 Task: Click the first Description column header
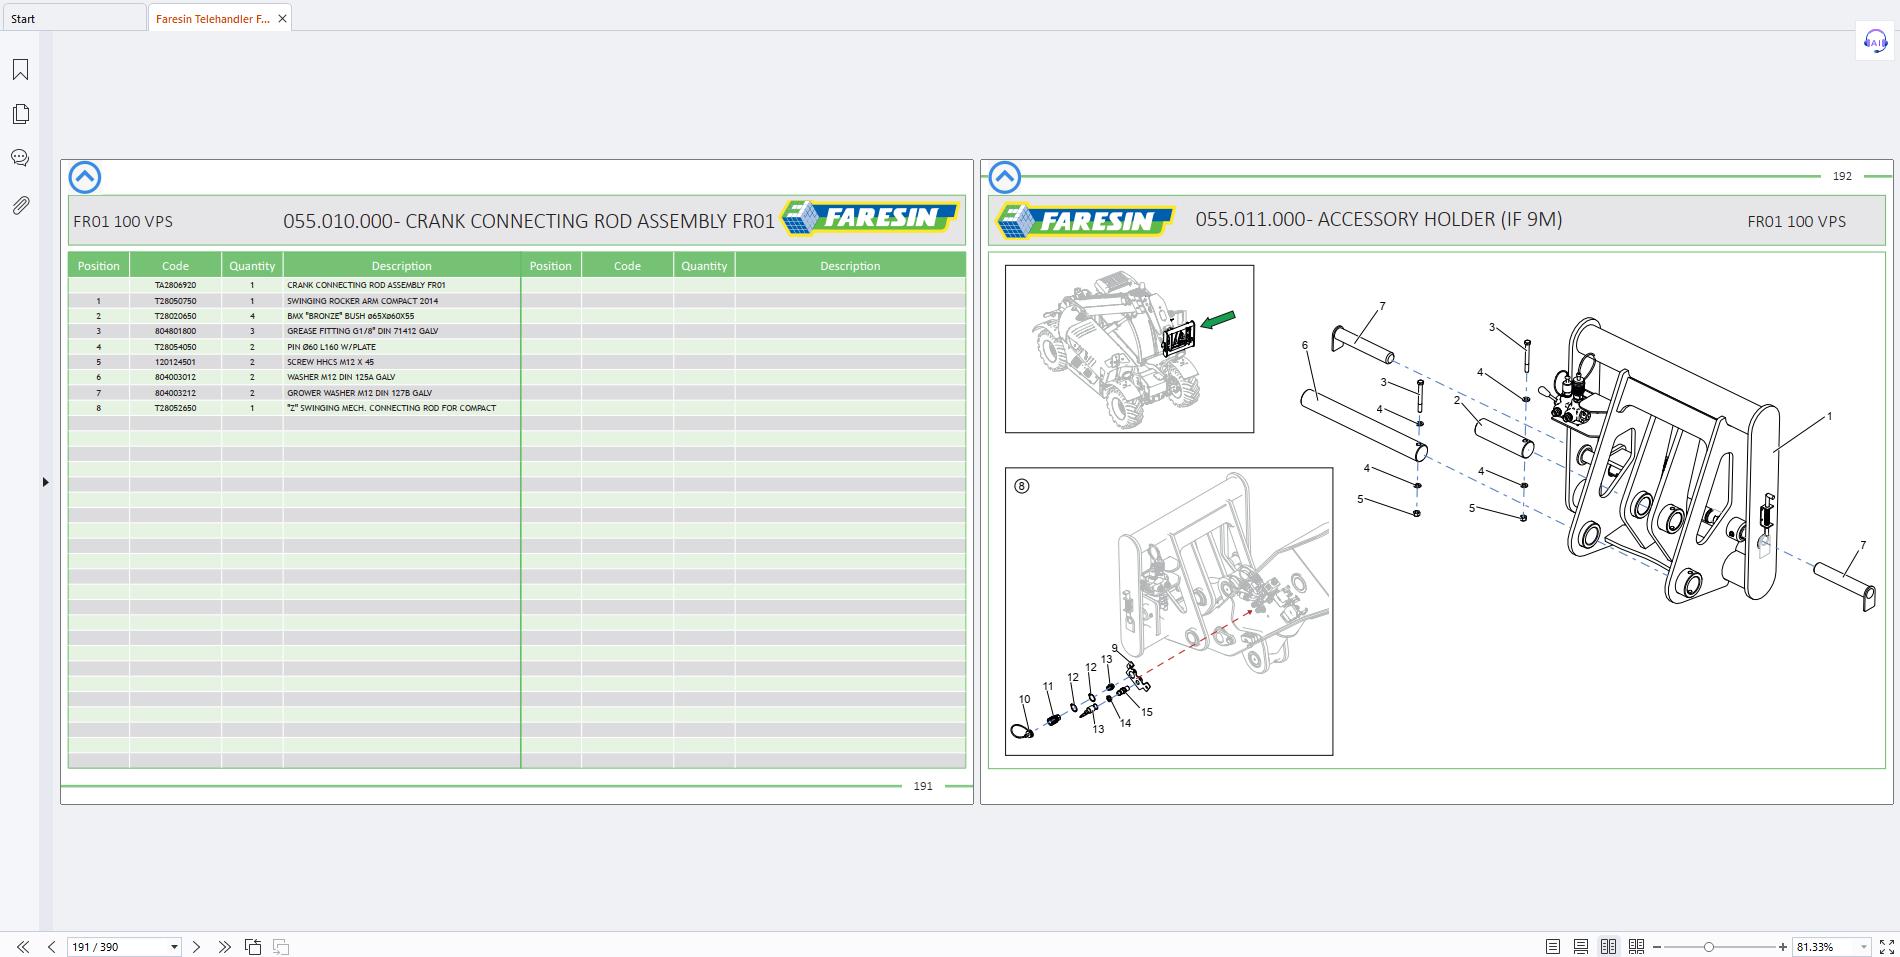pyautogui.click(x=401, y=265)
